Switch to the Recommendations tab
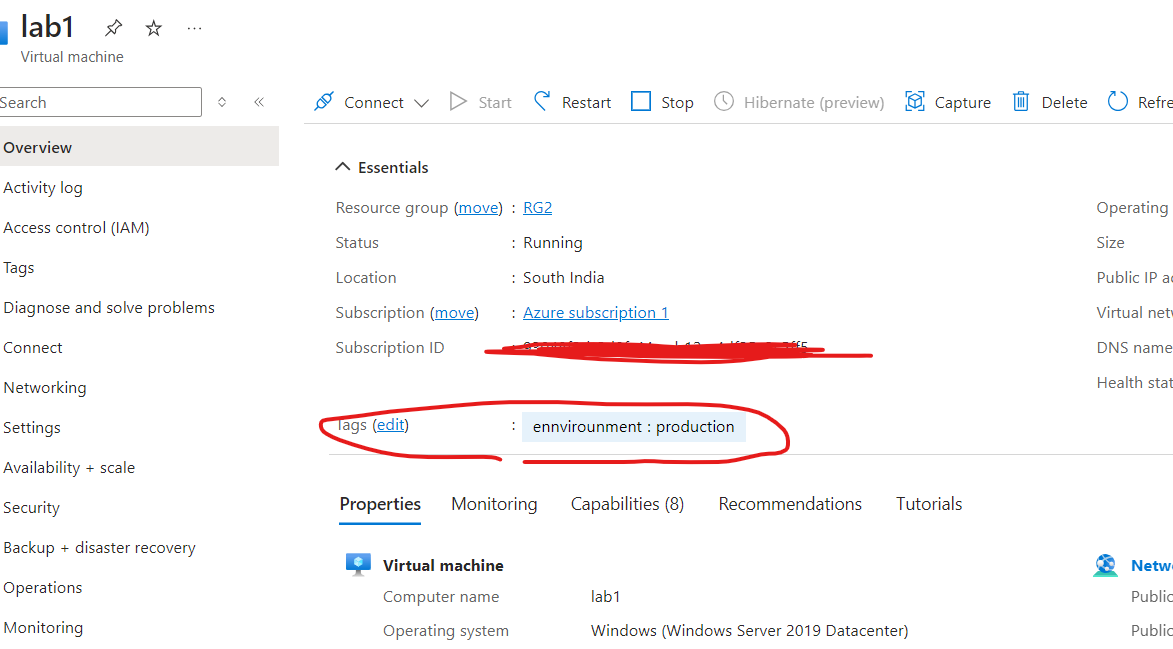The width and height of the screenshot is (1173, 649). coord(790,504)
